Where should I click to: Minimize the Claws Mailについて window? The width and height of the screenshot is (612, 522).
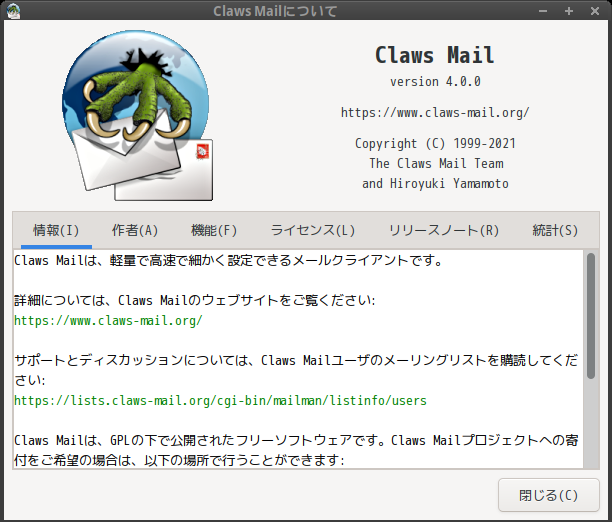point(543,11)
